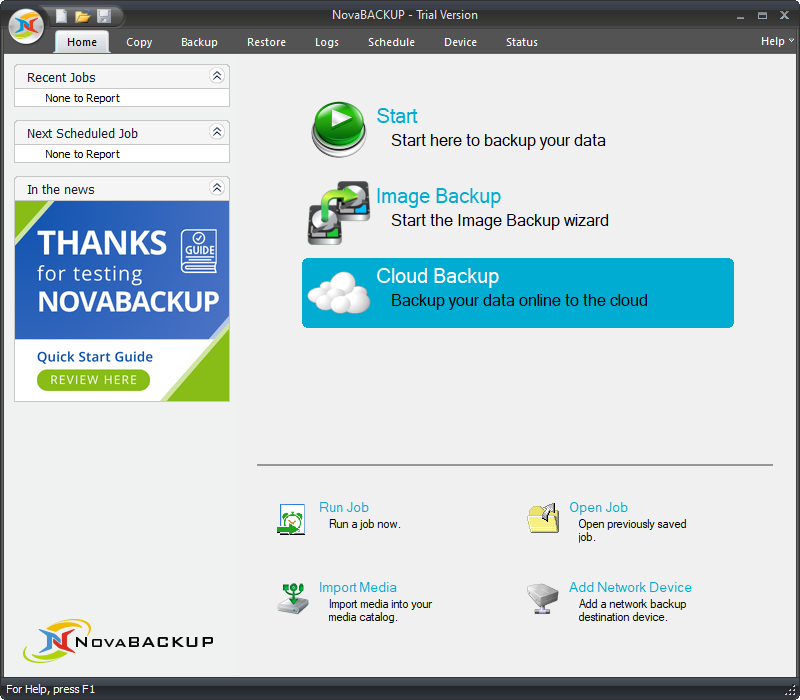Click the REVIEW HERE green button
800x700 pixels.
point(93,380)
